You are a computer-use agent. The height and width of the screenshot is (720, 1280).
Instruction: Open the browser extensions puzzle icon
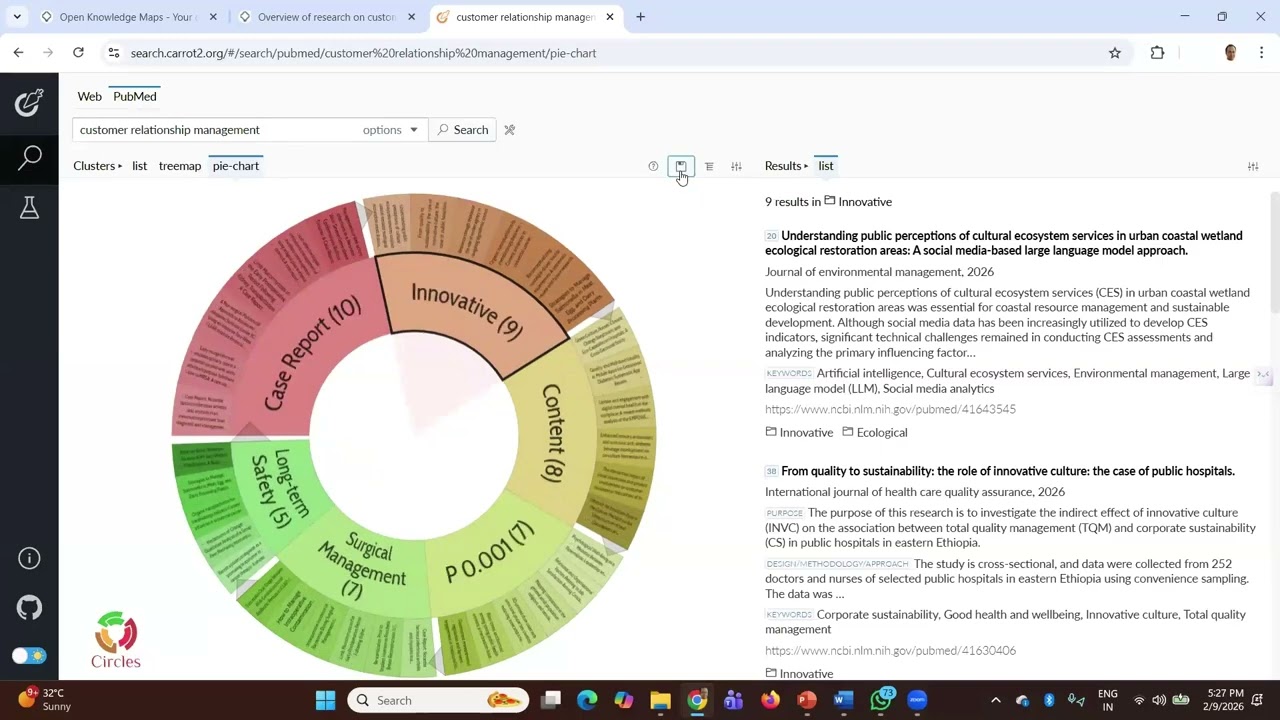[1158, 53]
